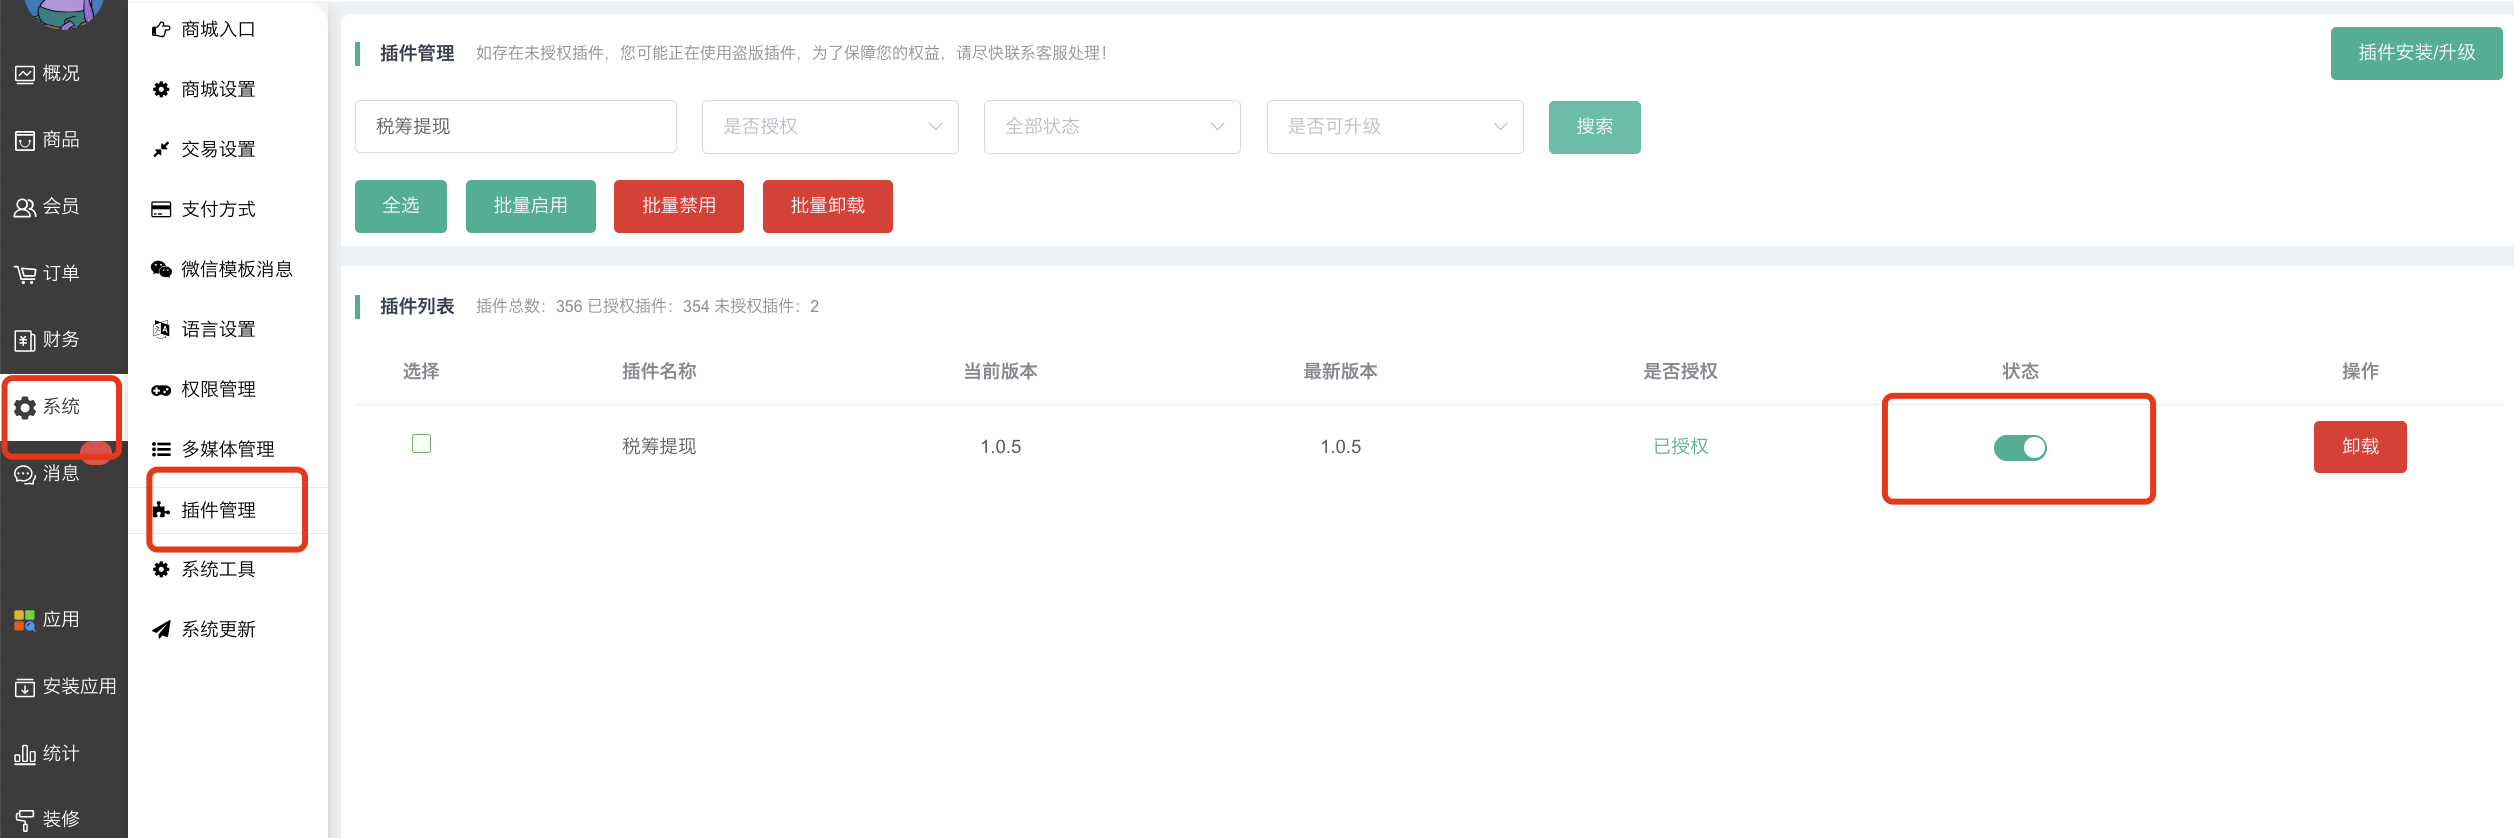Screen dimensions: 2514x838
Task: Go to 商城设置 submenu item
Action: tap(218, 89)
